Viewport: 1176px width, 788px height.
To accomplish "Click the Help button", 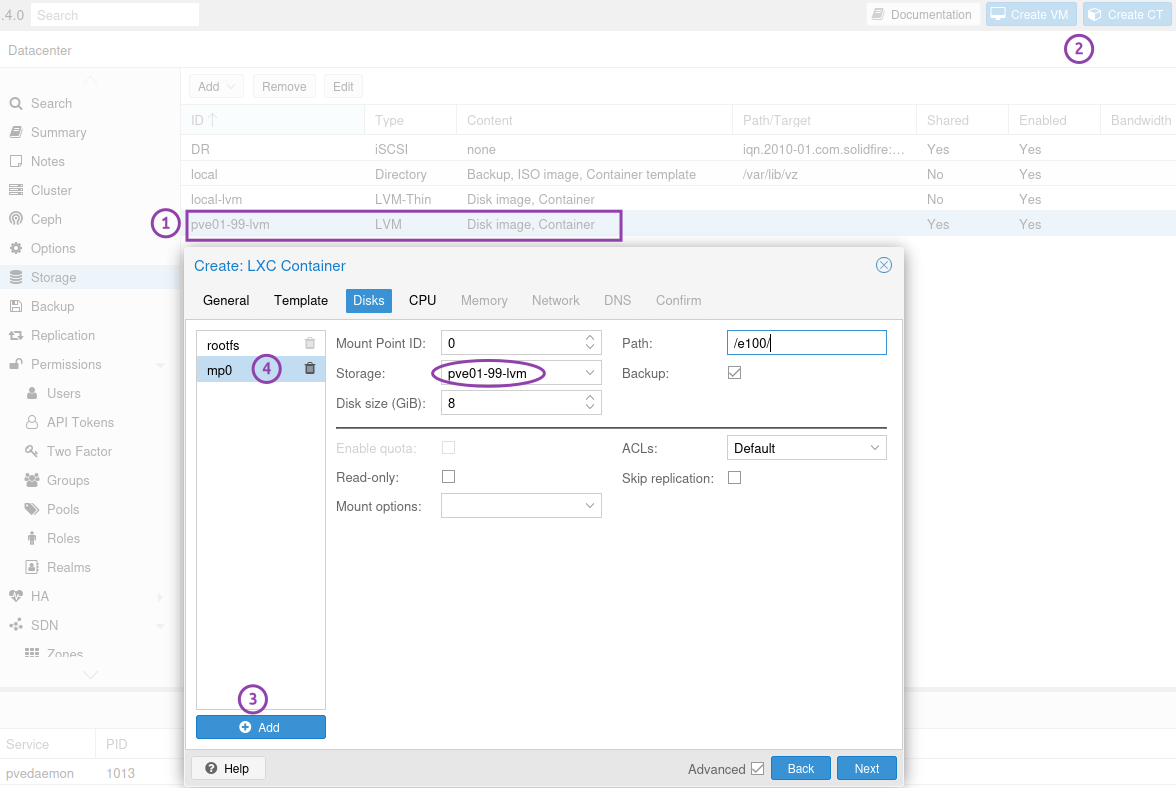I will coord(227,769).
